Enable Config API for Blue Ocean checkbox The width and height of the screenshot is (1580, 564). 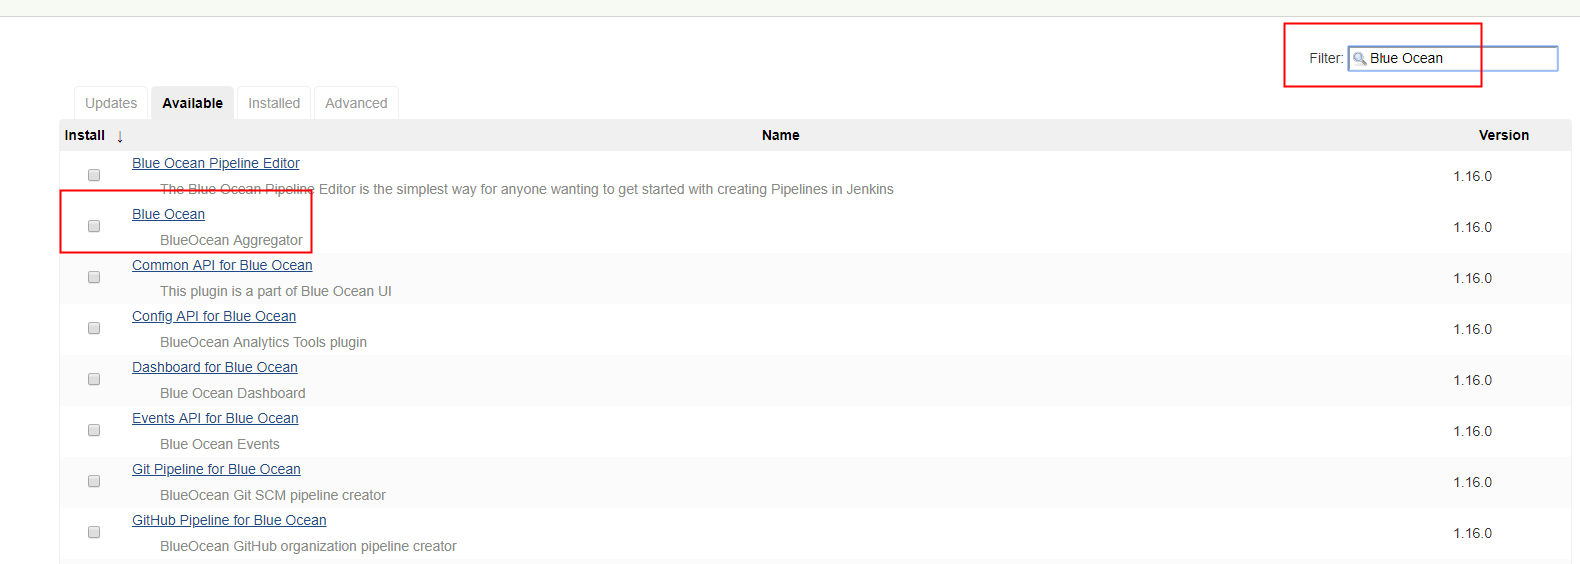pyautogui.click(x=94, y=328)
